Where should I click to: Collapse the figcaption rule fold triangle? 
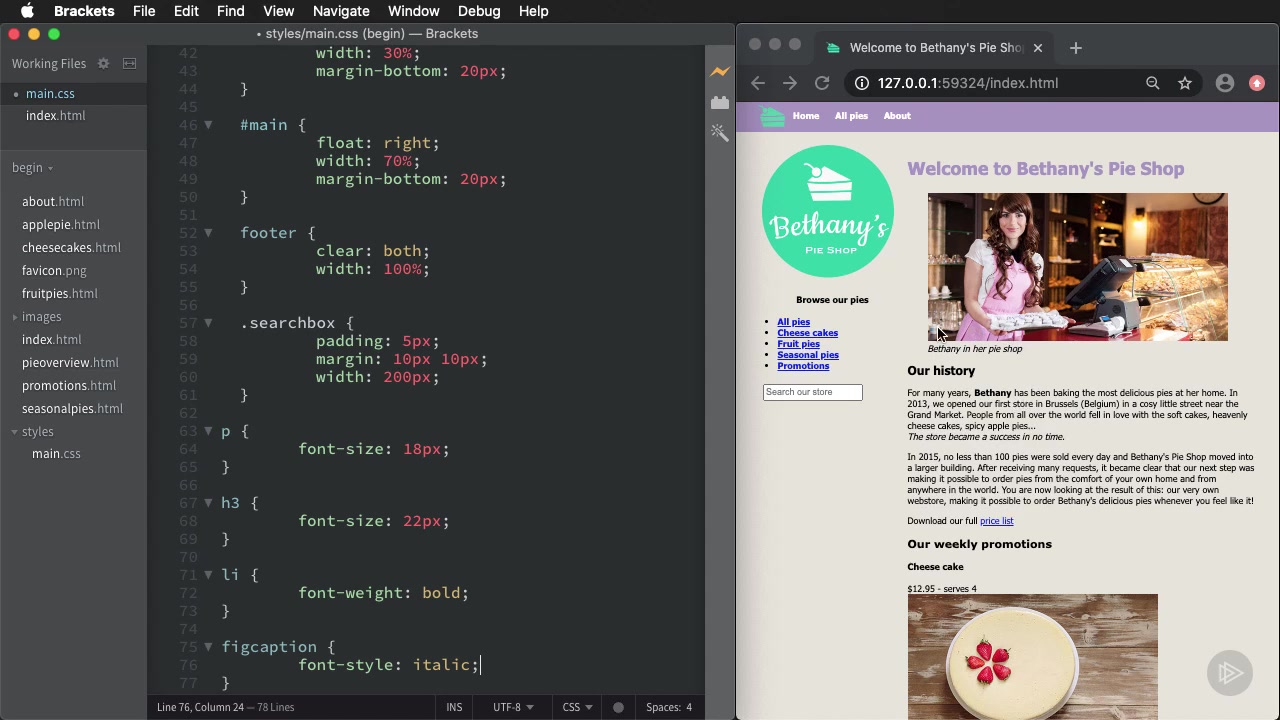point(208,647)
